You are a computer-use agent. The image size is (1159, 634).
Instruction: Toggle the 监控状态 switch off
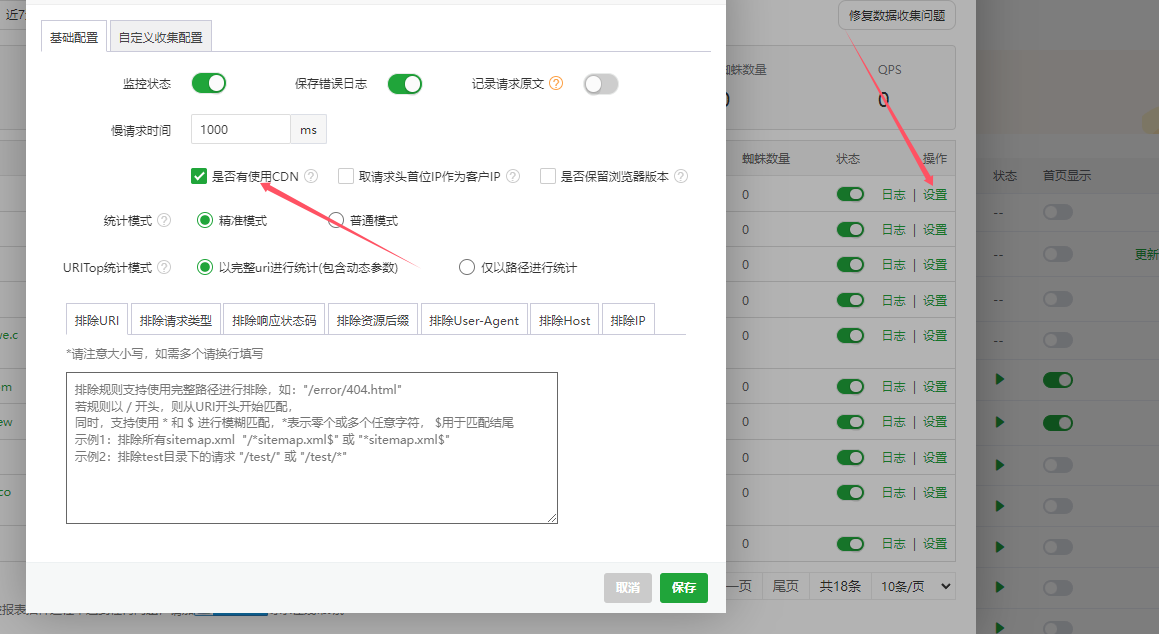209,84
